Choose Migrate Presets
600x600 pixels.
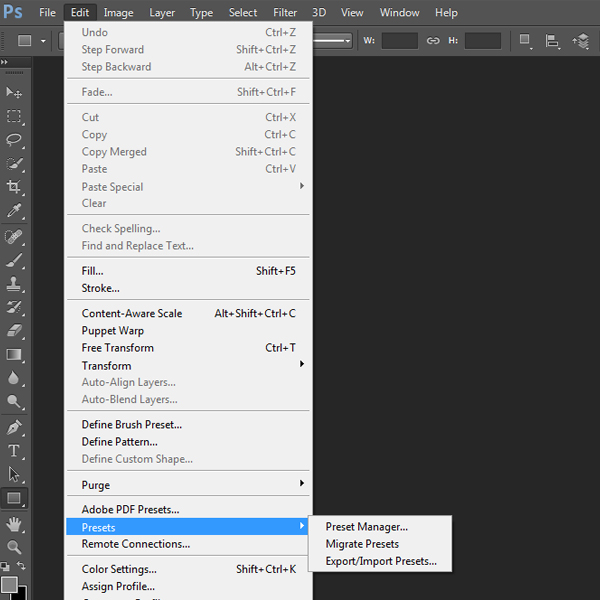pos(380,544)
